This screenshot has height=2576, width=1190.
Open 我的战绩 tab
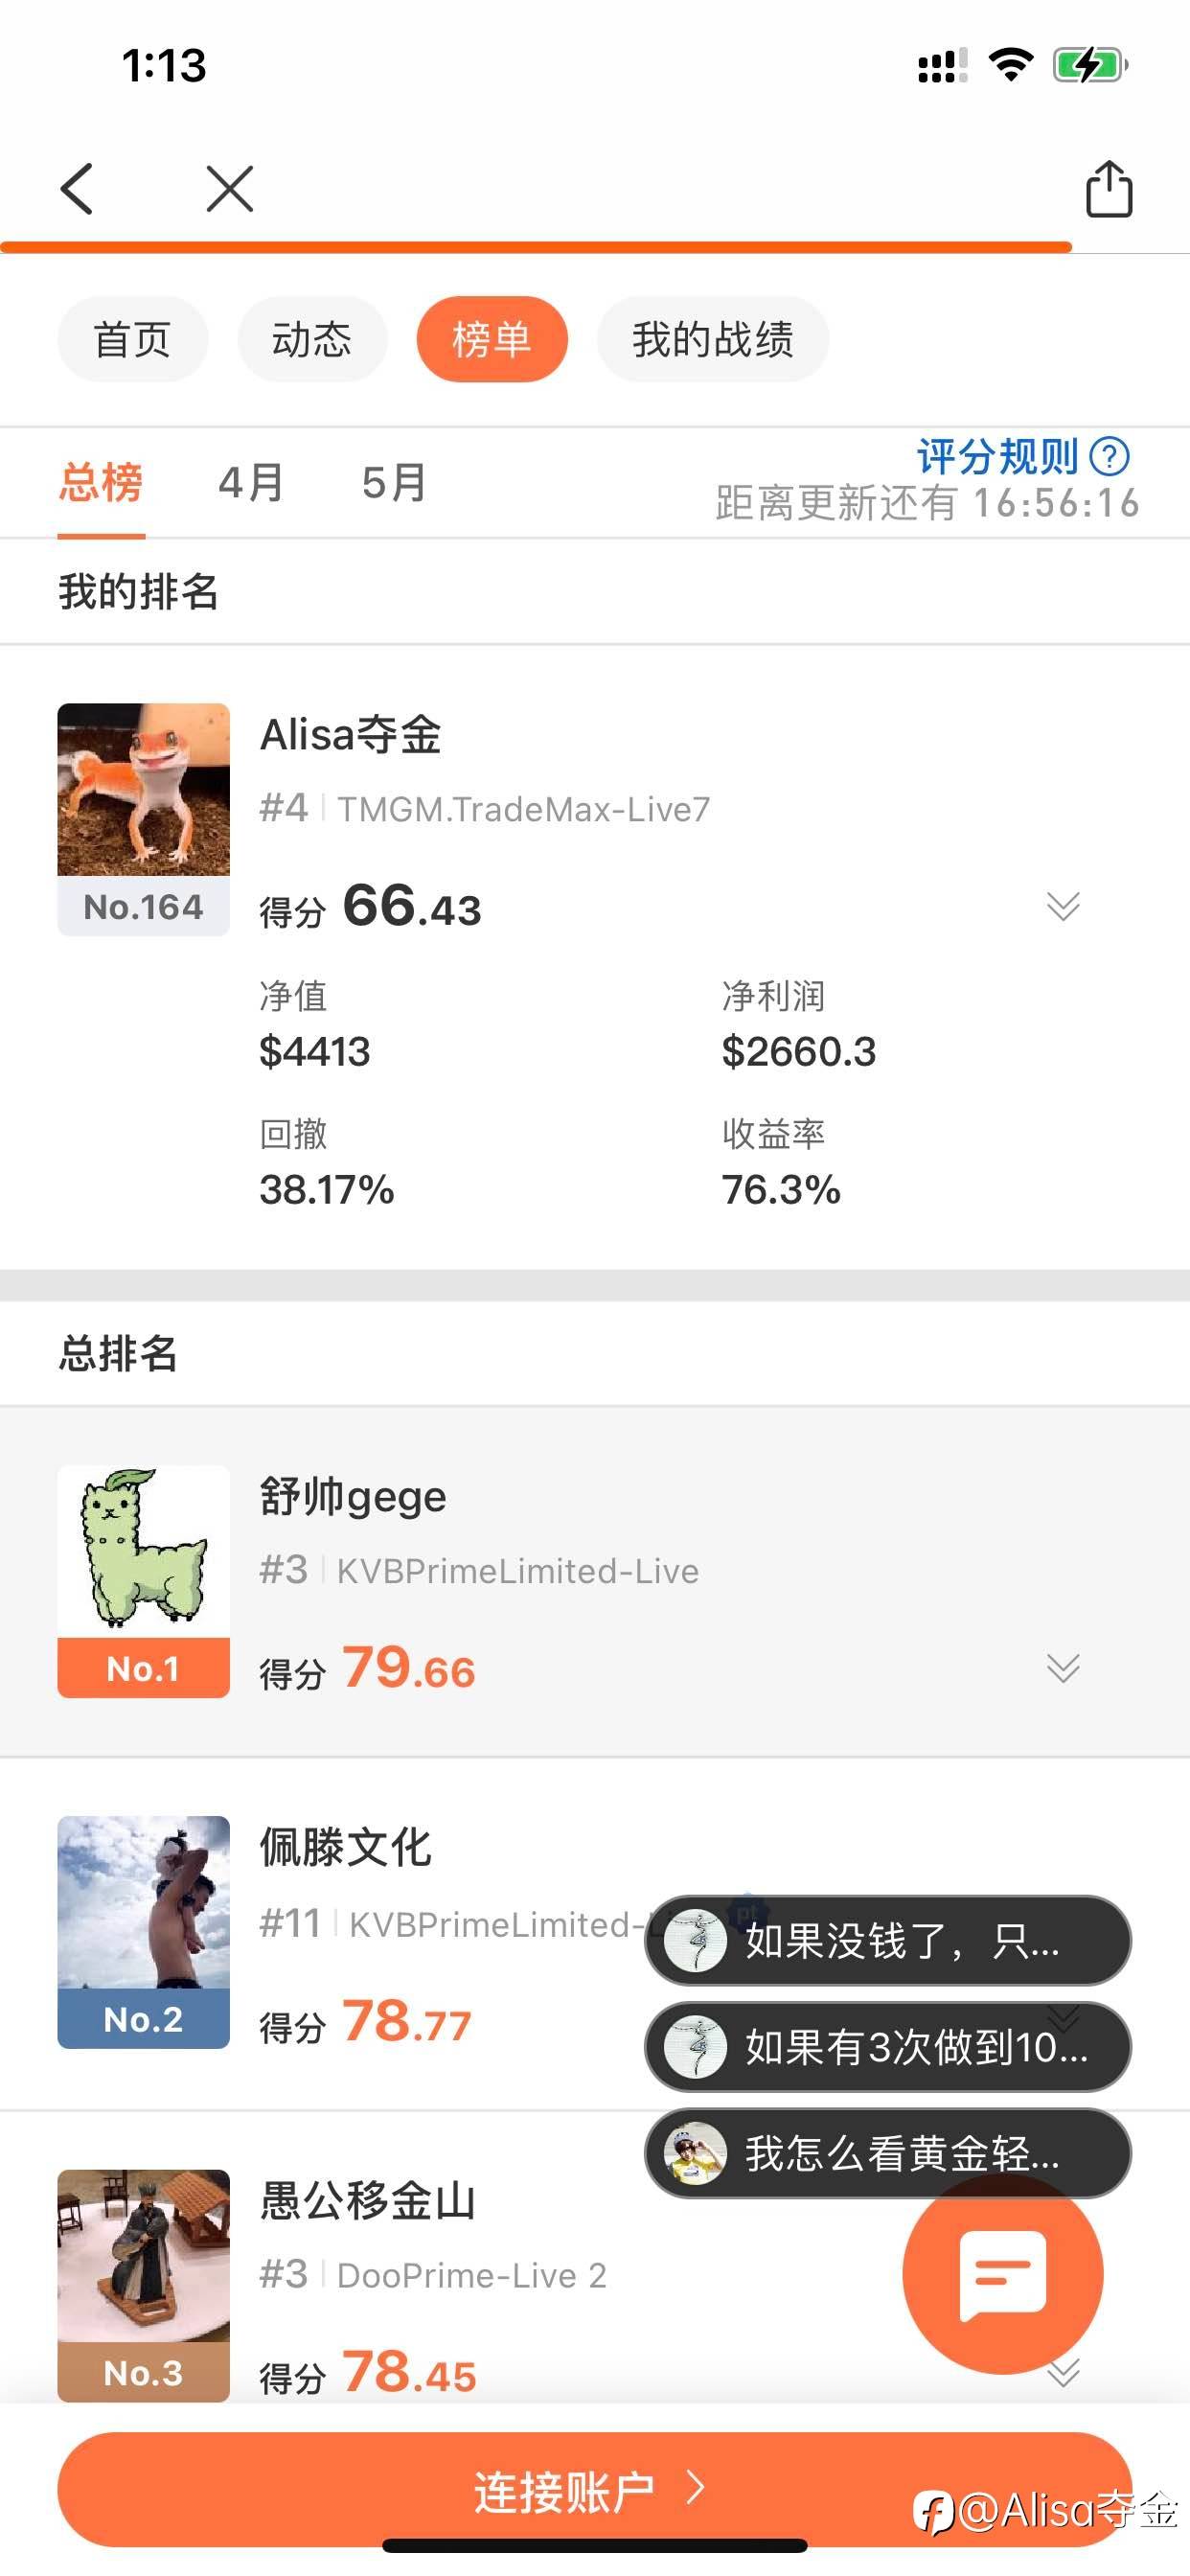(x=712, y=339)
